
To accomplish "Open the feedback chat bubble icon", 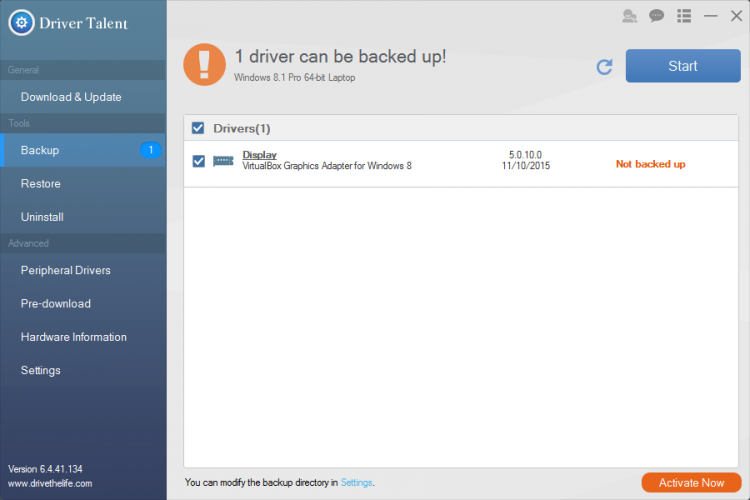I will pos(657,16).
